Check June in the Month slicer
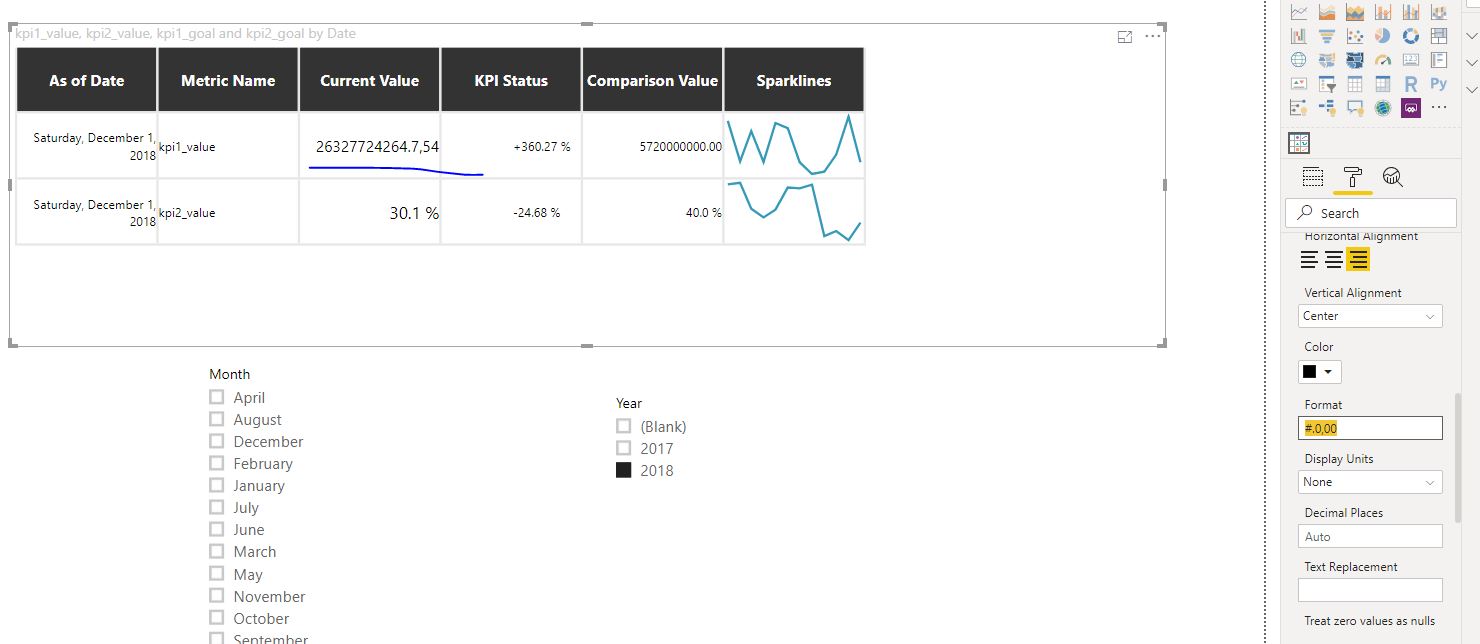1480x644 pixels. pos(216,529)
